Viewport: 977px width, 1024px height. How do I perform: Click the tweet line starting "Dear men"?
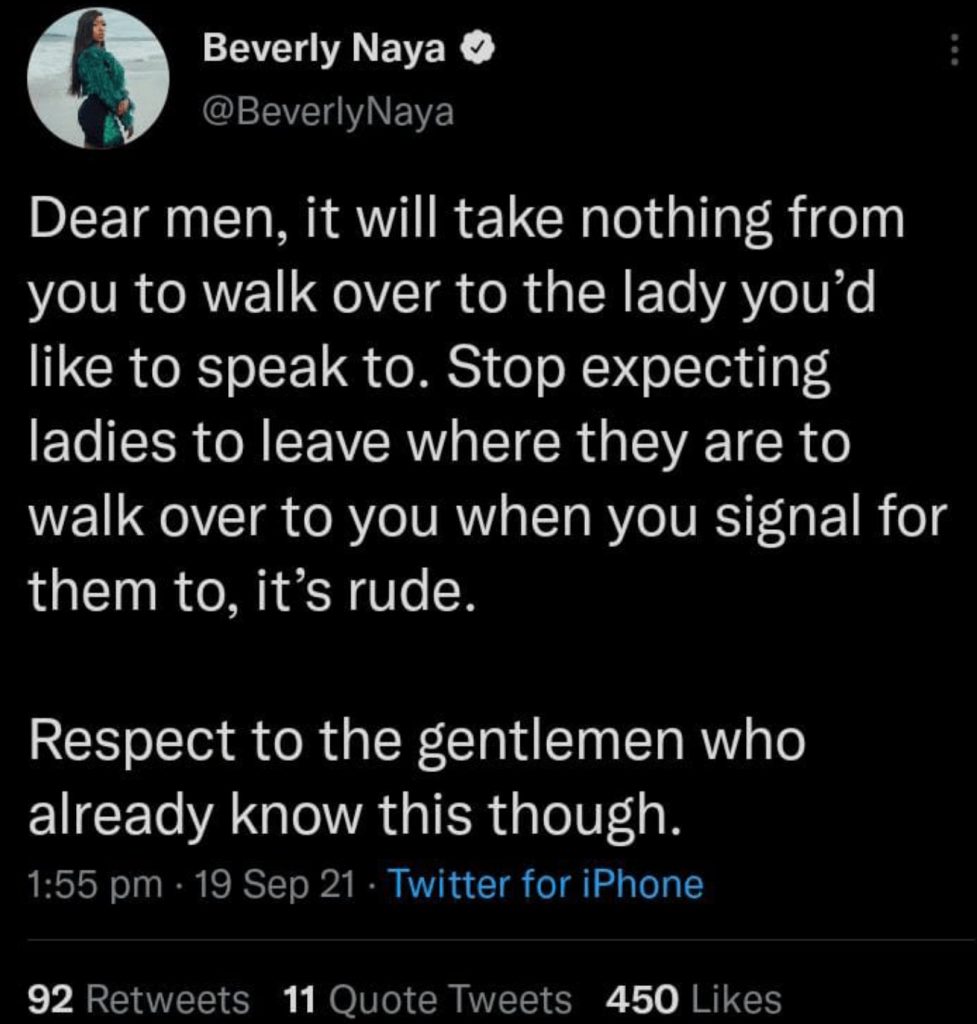(466, 220)
